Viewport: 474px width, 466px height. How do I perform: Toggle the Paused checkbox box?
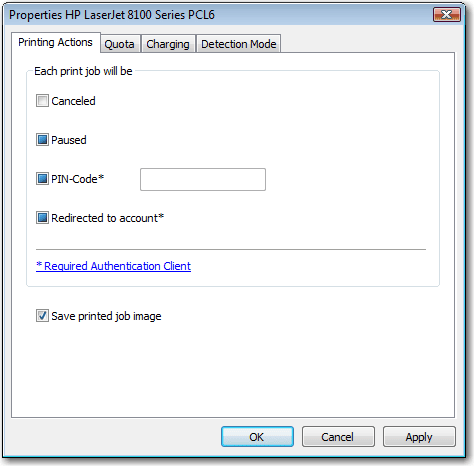pos(42,140)
